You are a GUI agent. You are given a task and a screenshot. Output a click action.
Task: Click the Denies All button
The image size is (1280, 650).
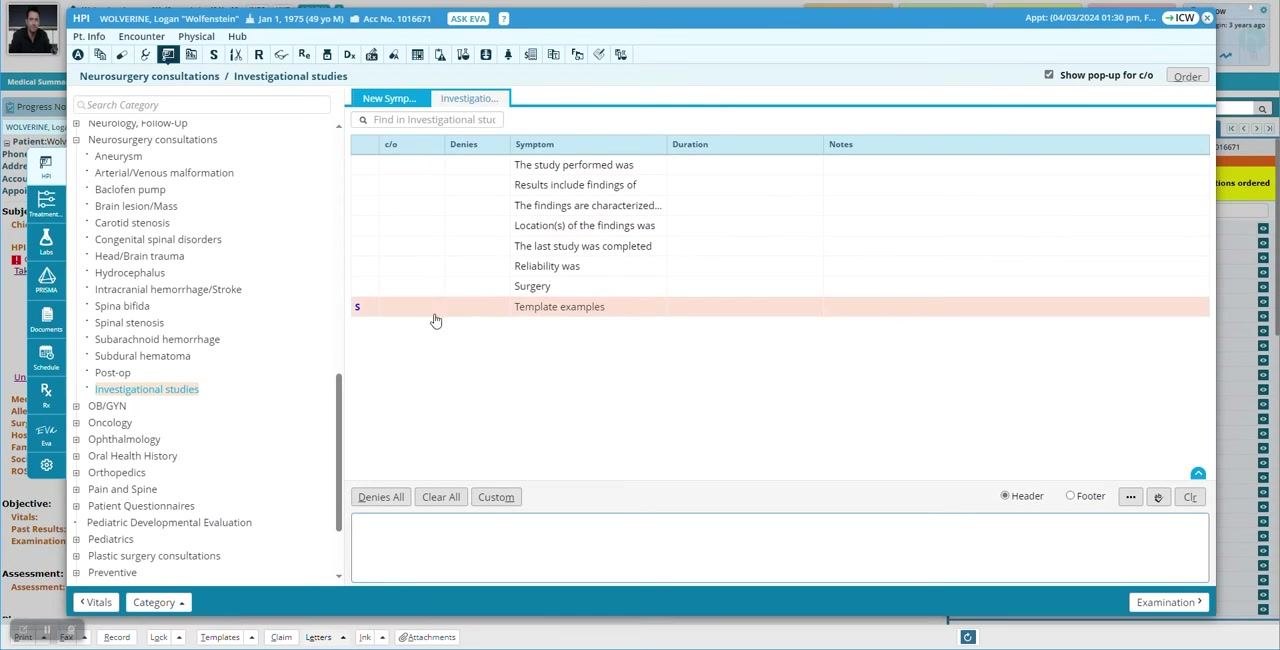(x=381, y=497)
